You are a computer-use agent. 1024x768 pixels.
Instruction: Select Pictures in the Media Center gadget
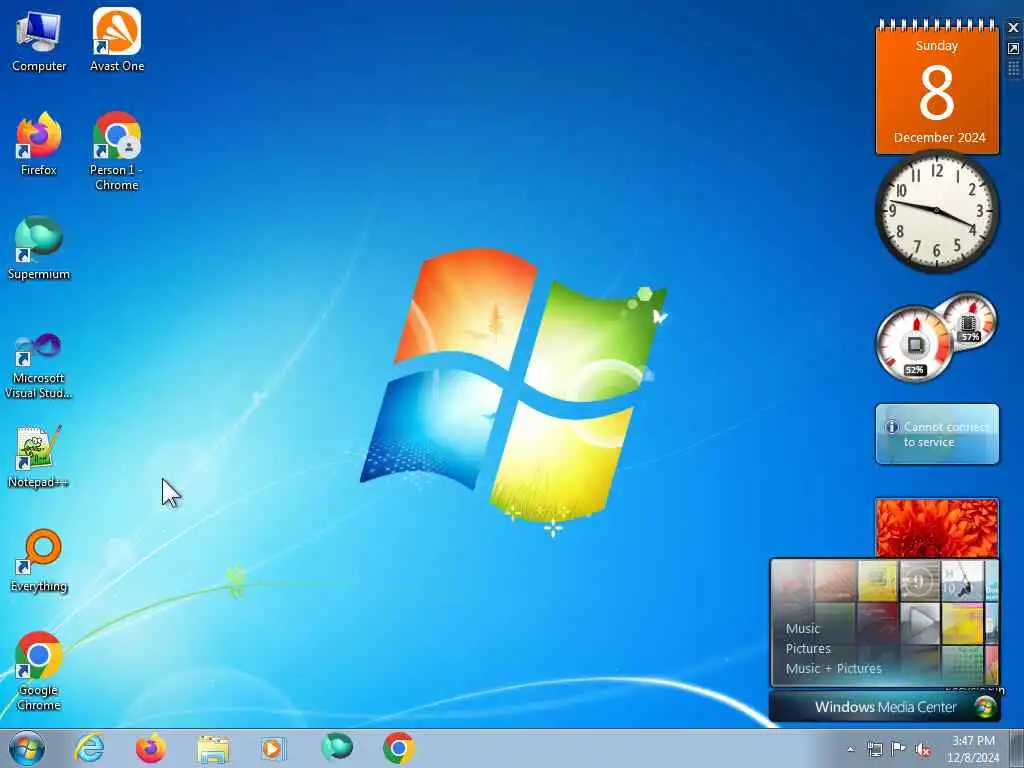808,648
